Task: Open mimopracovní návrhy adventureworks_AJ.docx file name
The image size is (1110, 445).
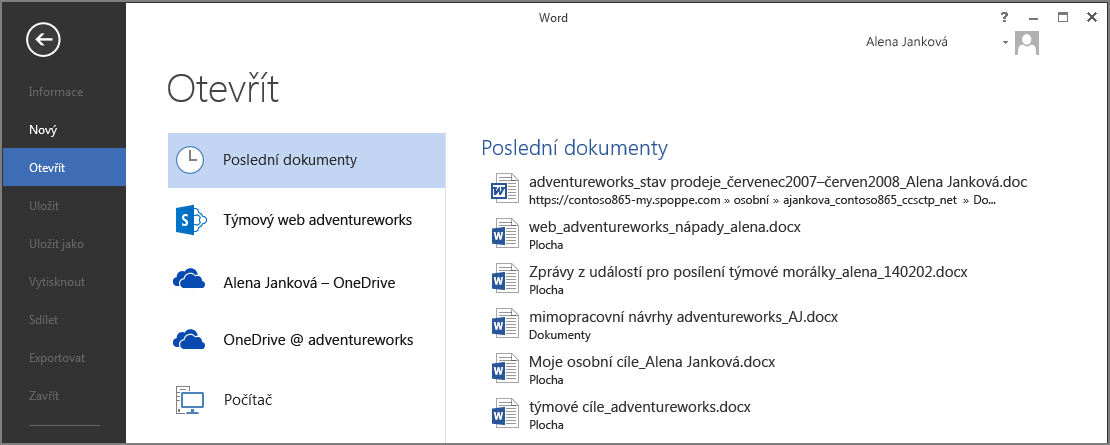Action: [x=683, y=317]
